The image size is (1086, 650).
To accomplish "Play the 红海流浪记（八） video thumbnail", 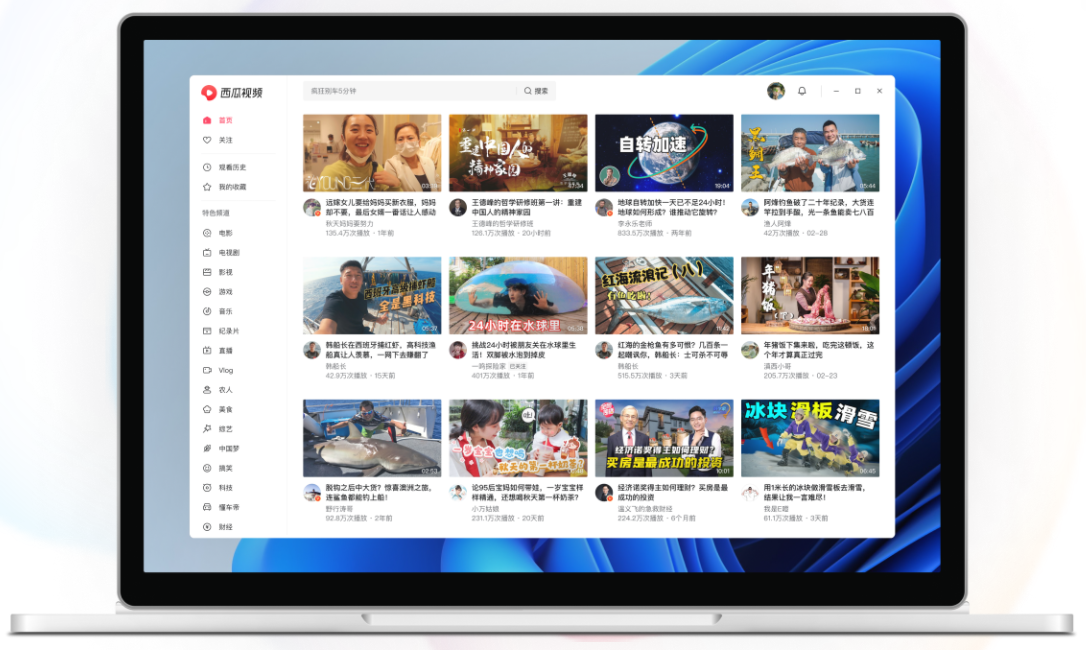I will point(664,296).
